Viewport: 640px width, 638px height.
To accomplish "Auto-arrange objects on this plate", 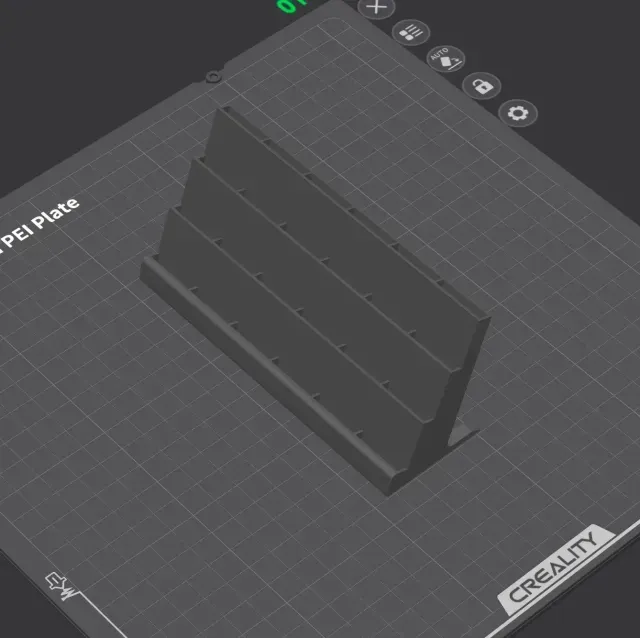I will 411,32.
